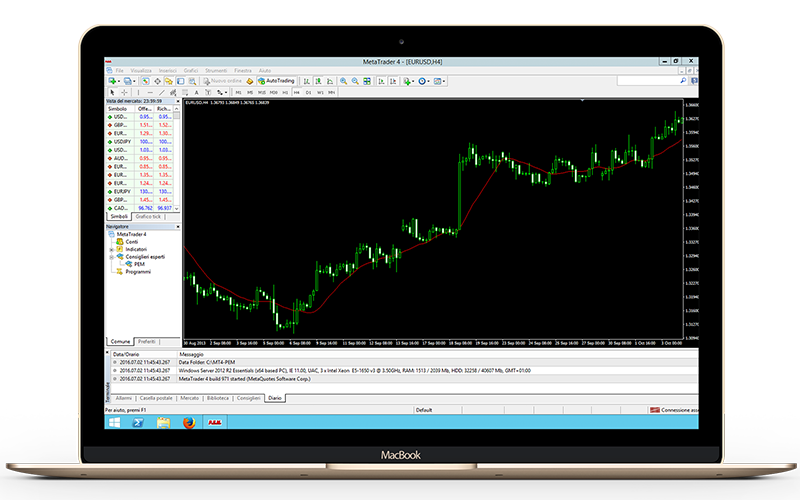Select USDJPY row in market watch
800x500 pixels.
(x=139, y=141)
